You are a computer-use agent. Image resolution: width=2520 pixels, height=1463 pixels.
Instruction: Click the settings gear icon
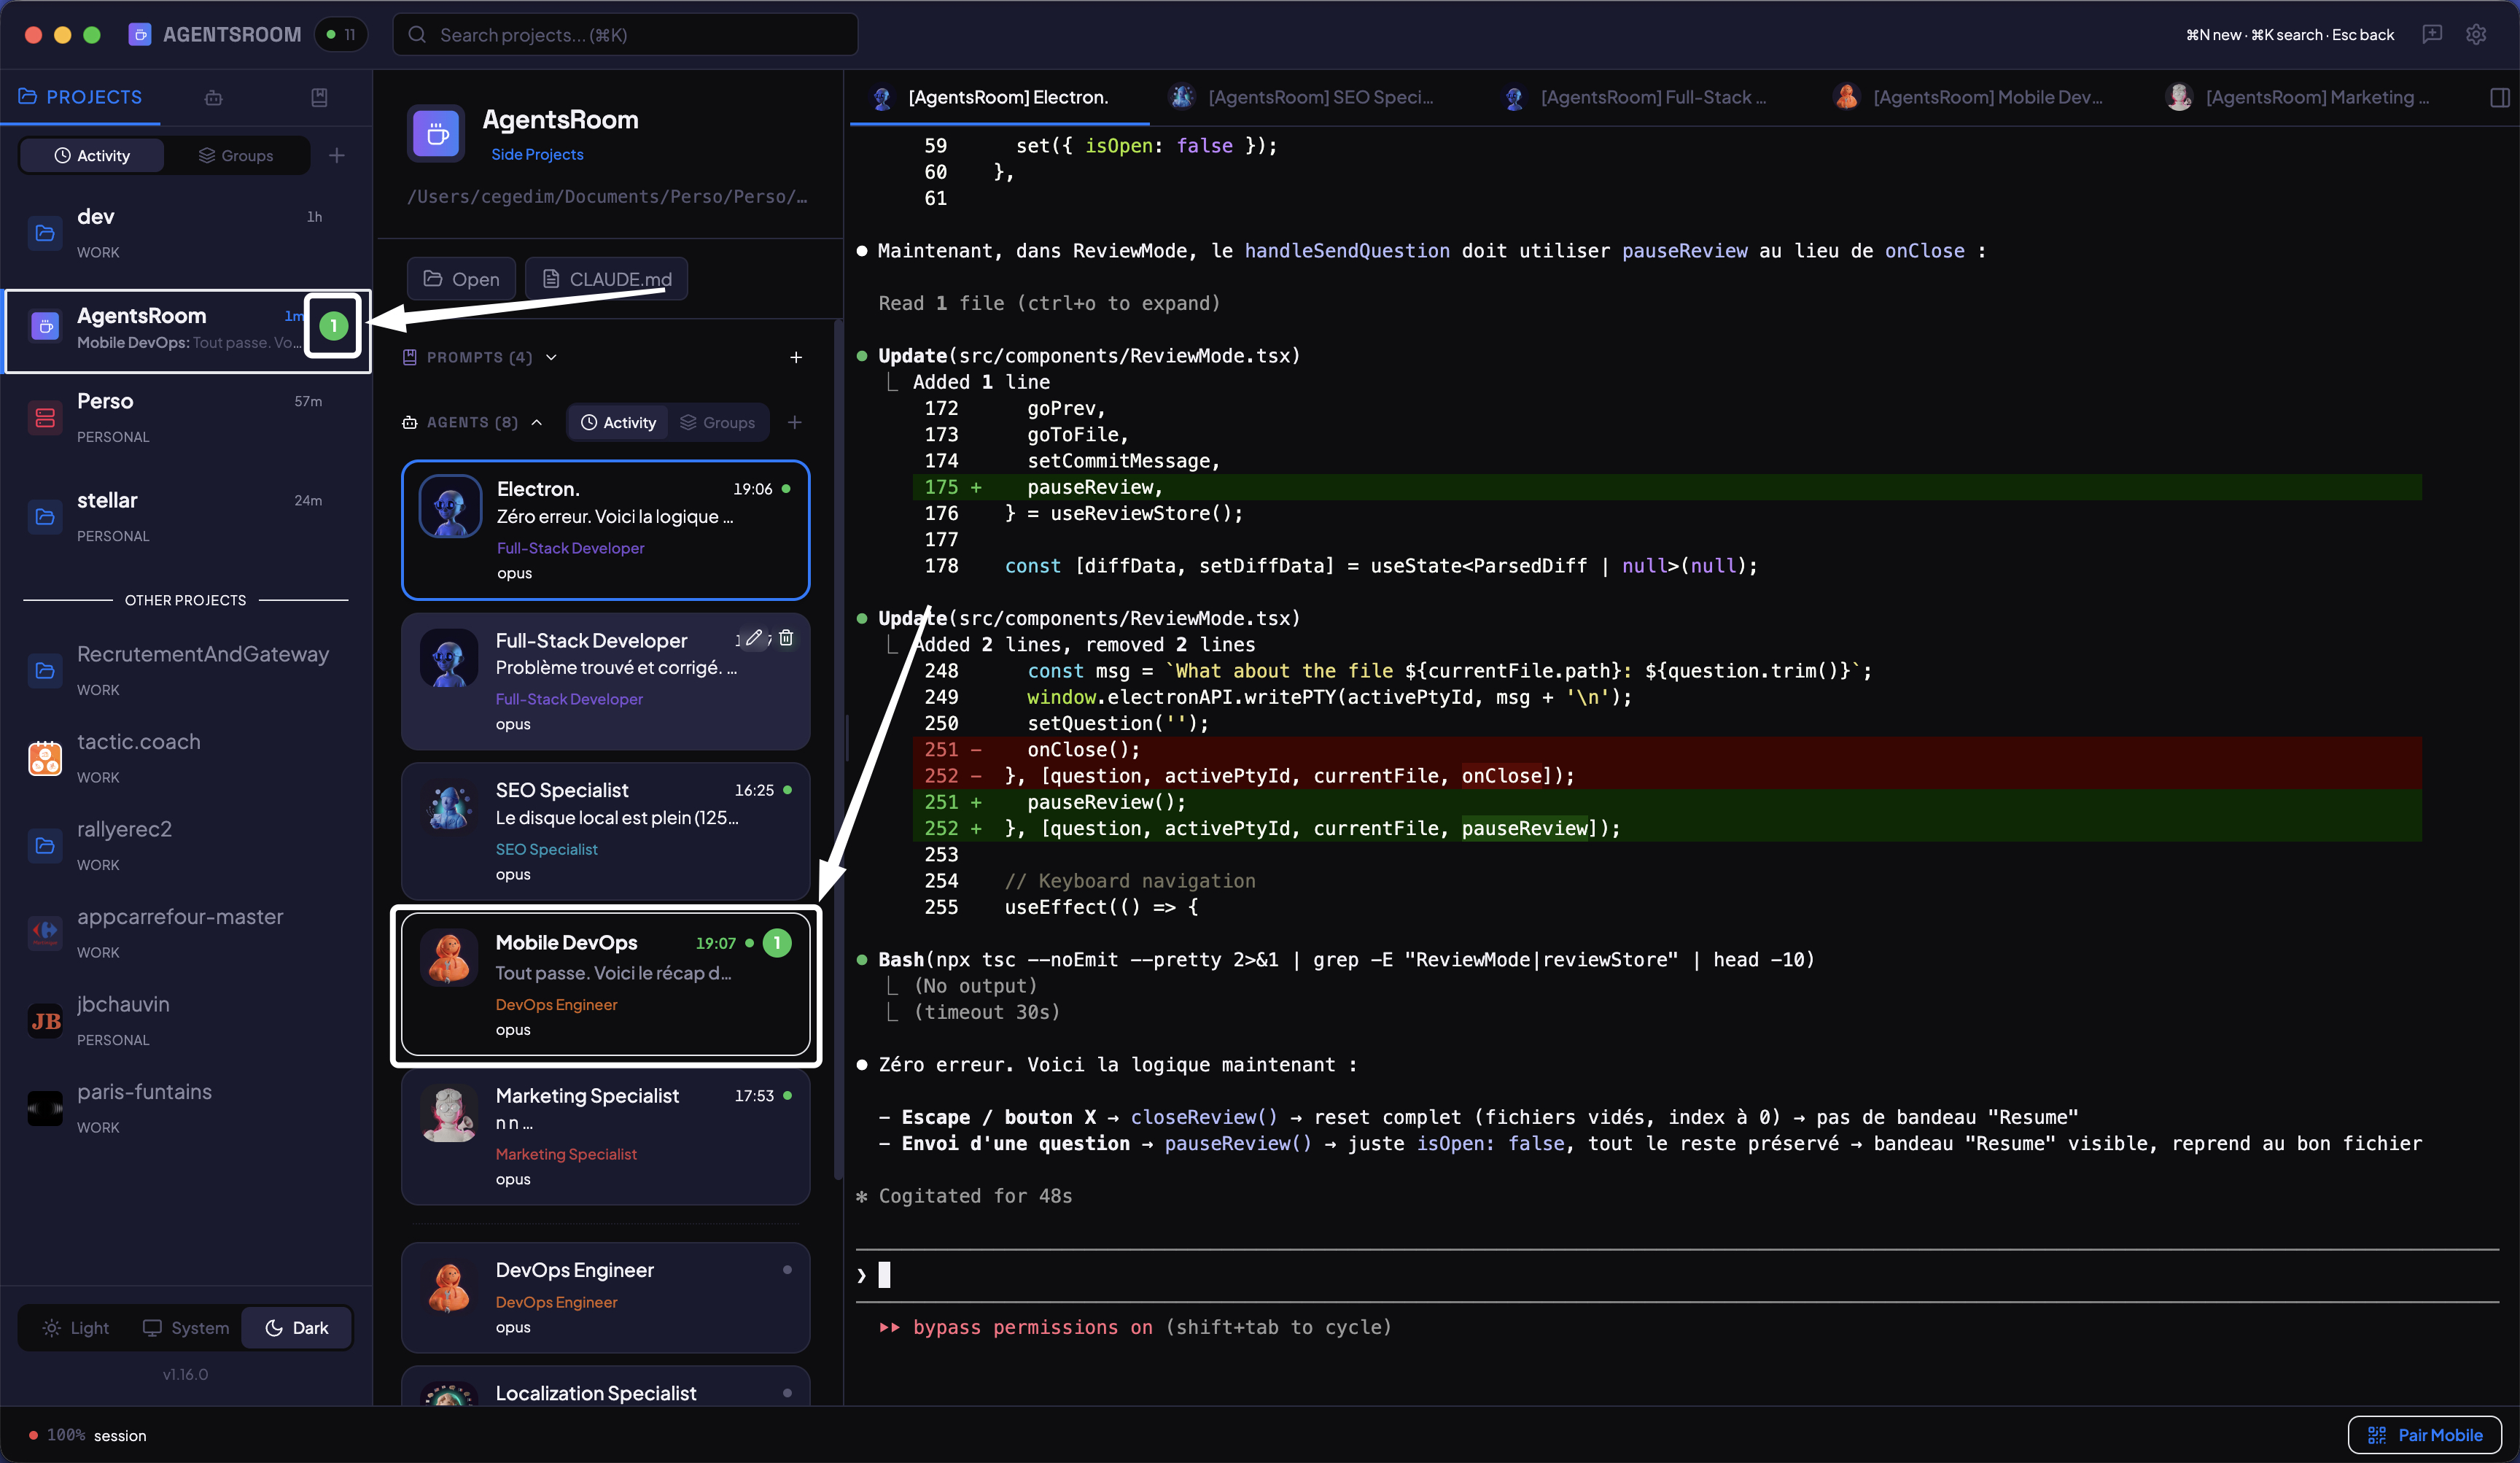tap(2475, 34)
